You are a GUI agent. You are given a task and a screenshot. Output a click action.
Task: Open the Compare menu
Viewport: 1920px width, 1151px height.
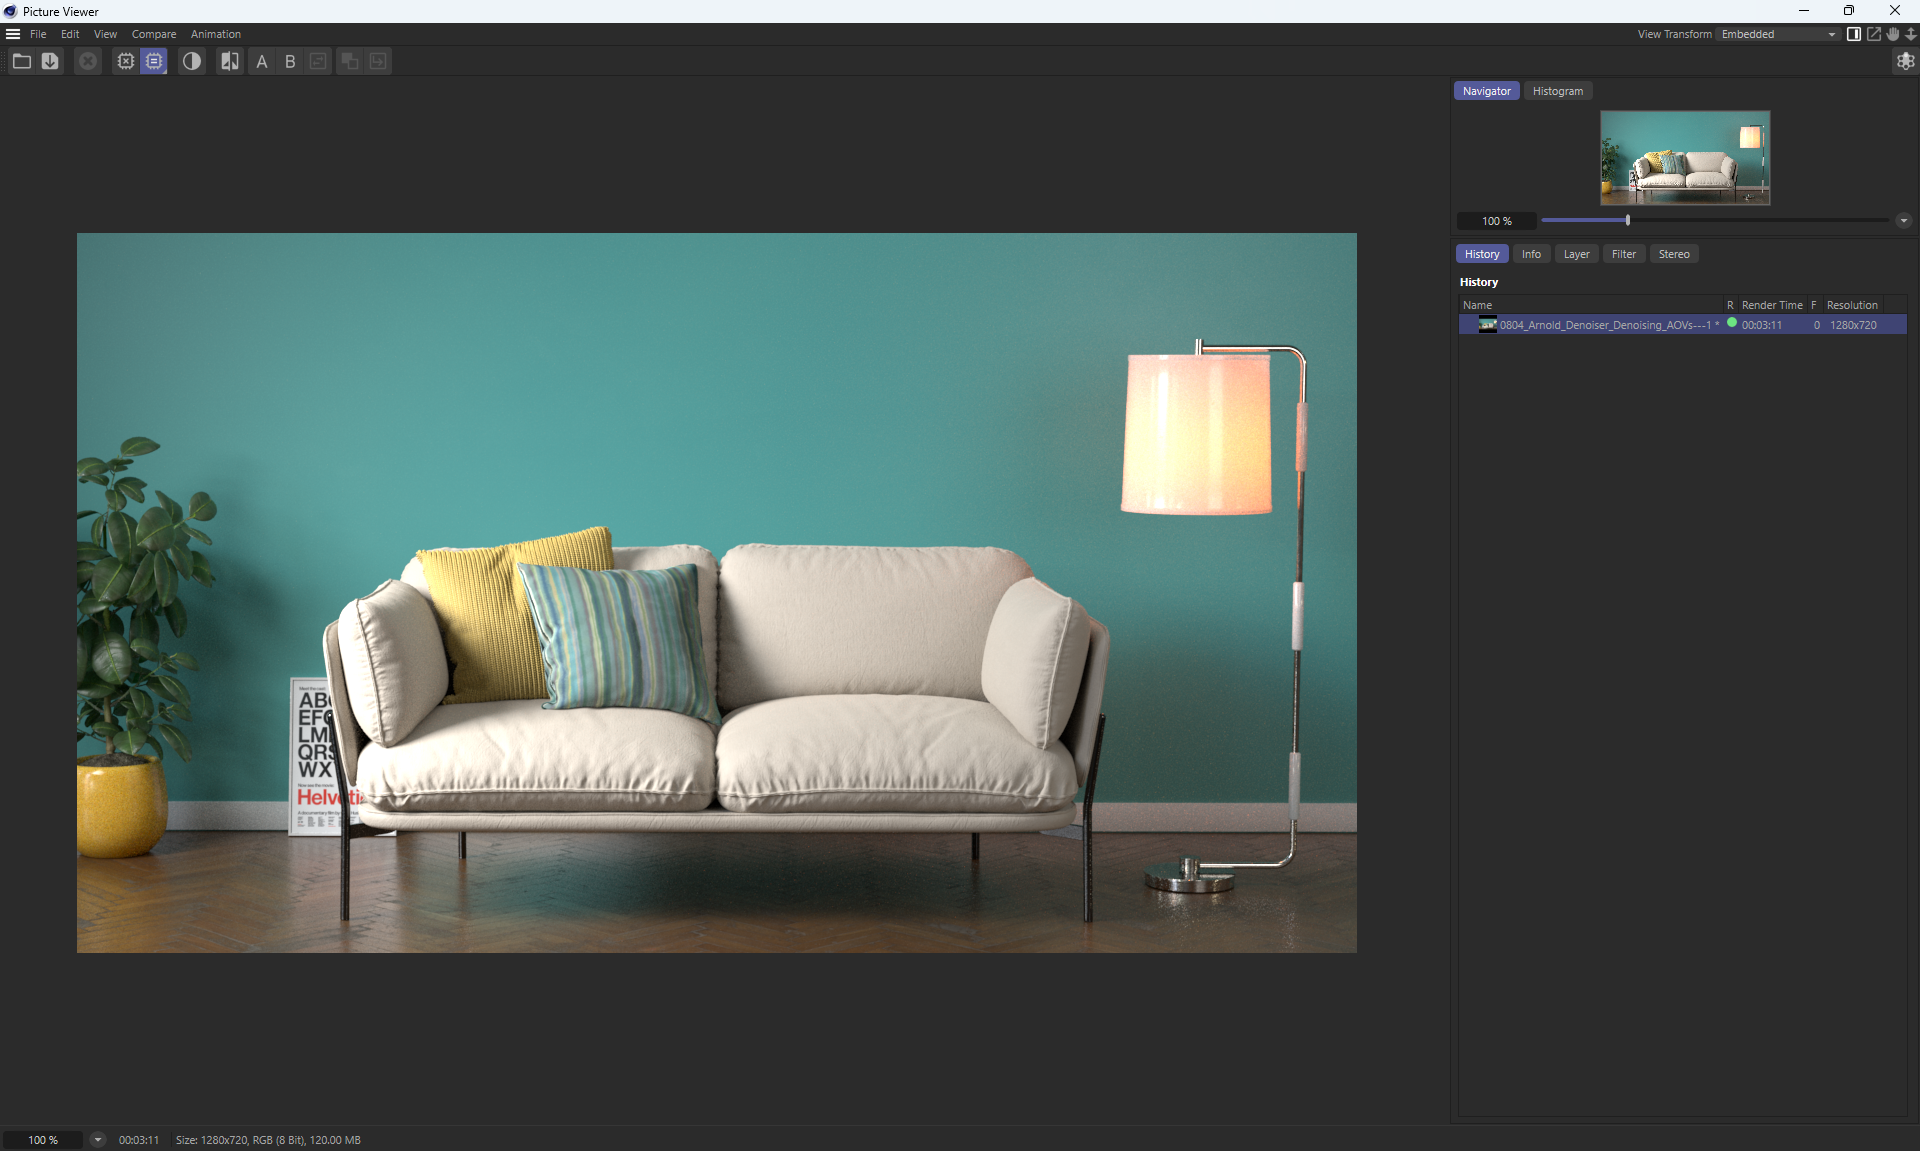coord(153,34)
